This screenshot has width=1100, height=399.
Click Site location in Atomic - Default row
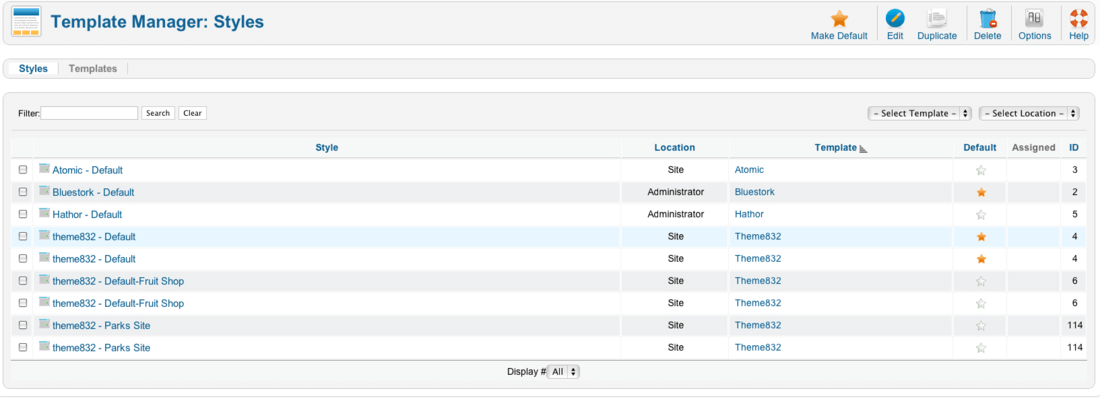tap(676, 170)
